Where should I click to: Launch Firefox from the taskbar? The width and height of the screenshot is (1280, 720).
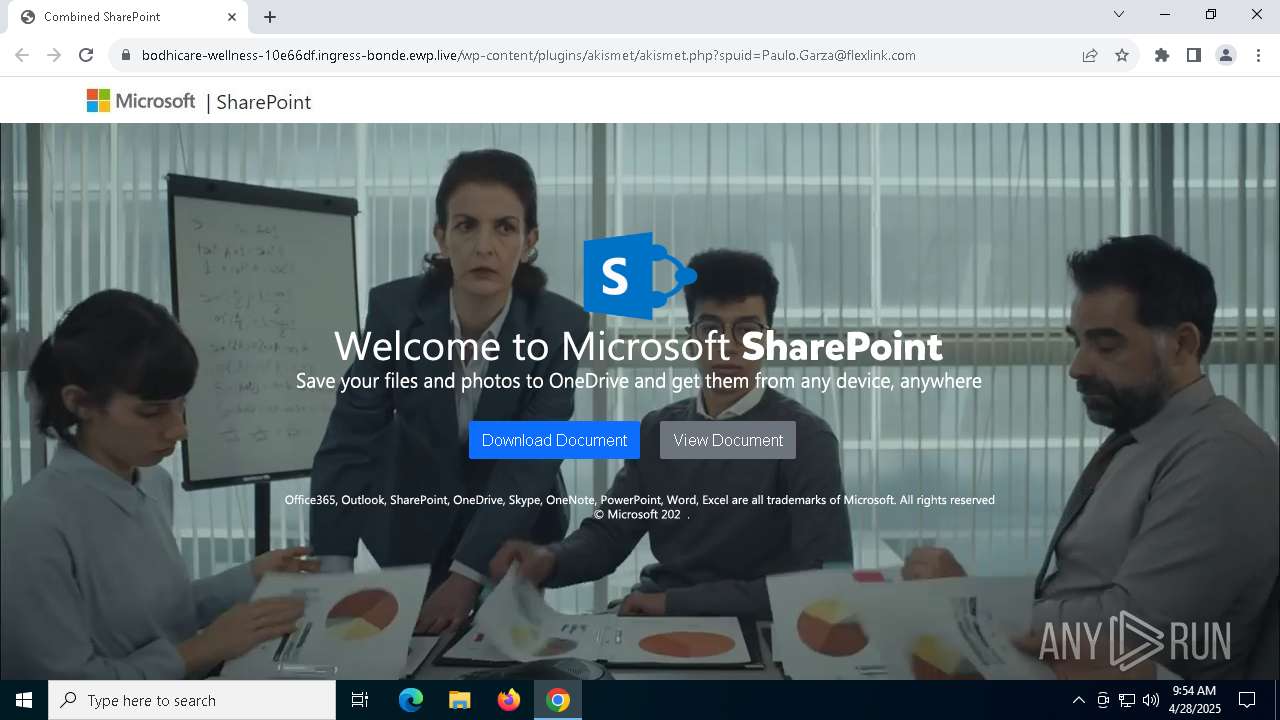coord(509,700)
